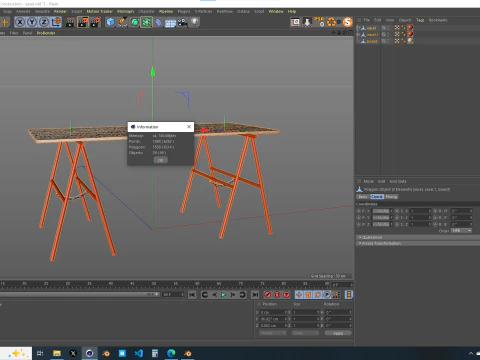Select the second polygon object in Object Manager
Screen dimensions: 480x360
pyautogui.click(x=372, y=34)
